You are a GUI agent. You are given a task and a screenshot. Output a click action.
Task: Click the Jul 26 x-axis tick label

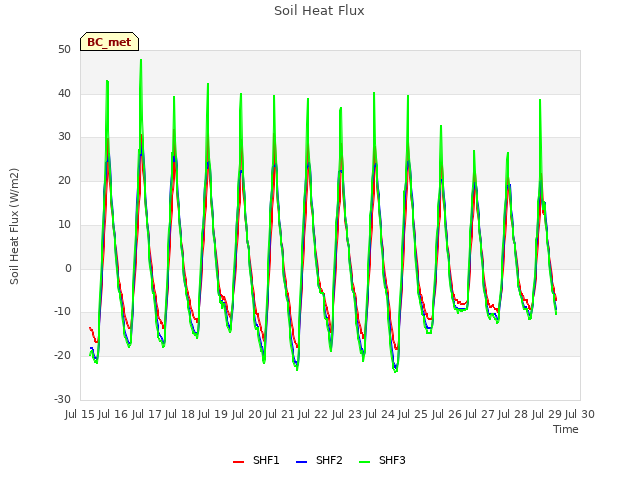[447, 414]
